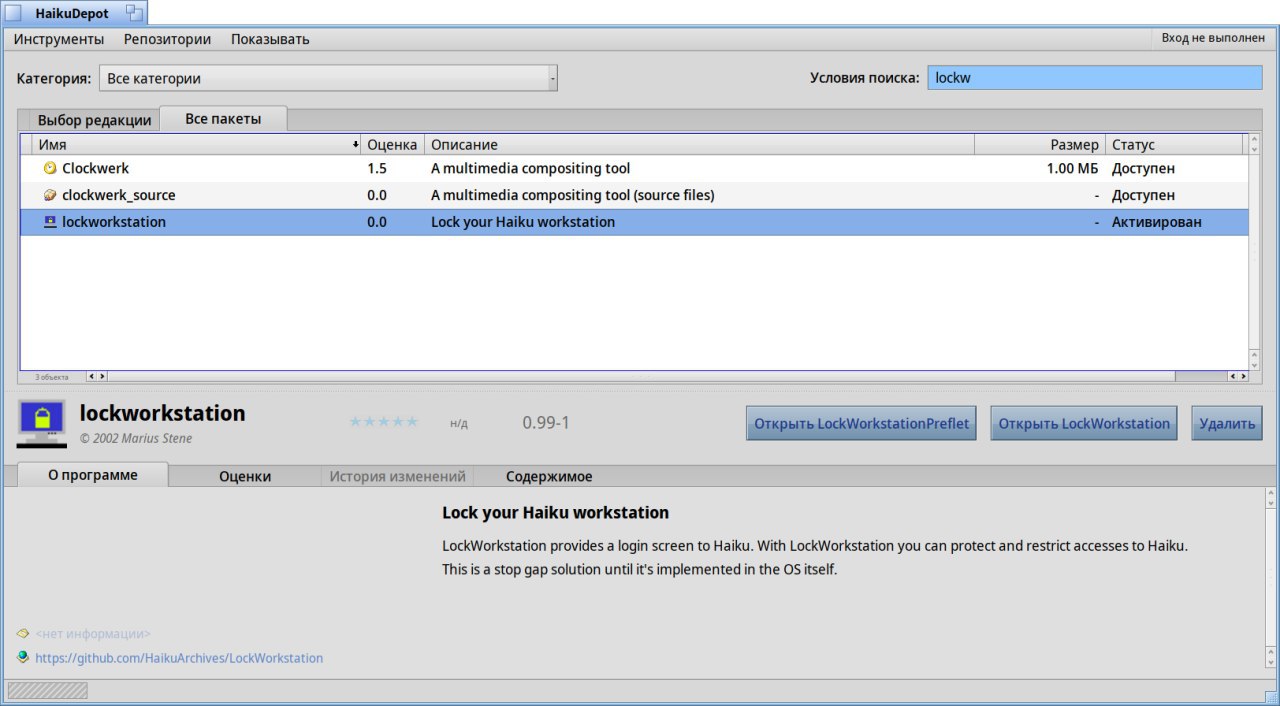Click the Оценка column header
Viewport: 1280px width, 706px height.
[x=392, y=145]
